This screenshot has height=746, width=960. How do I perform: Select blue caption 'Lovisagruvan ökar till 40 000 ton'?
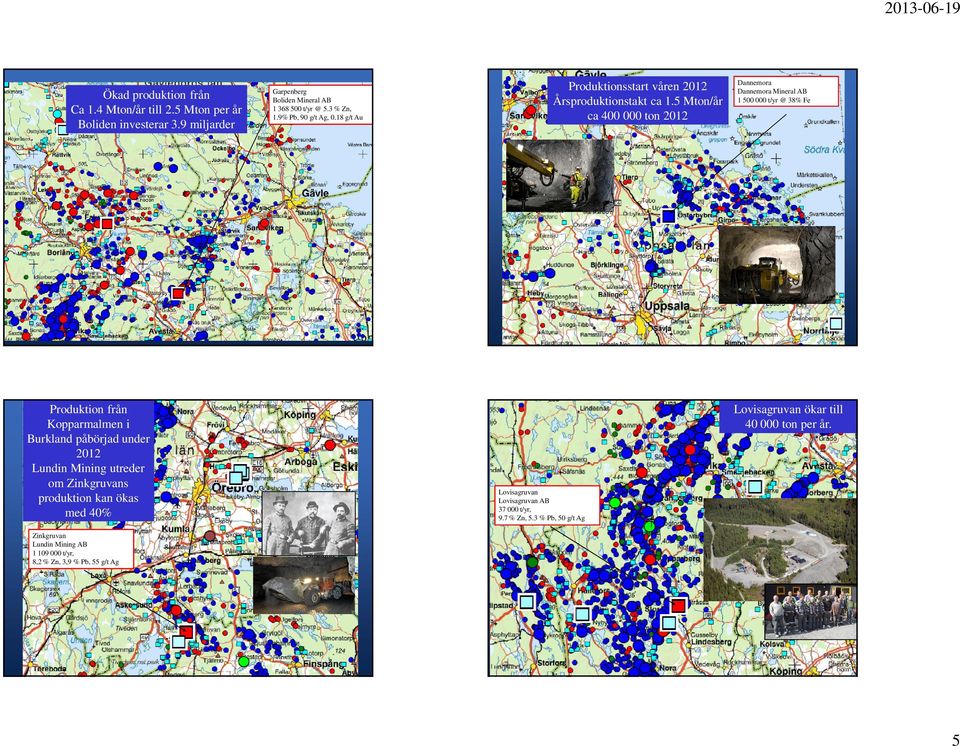pos(789,417)
